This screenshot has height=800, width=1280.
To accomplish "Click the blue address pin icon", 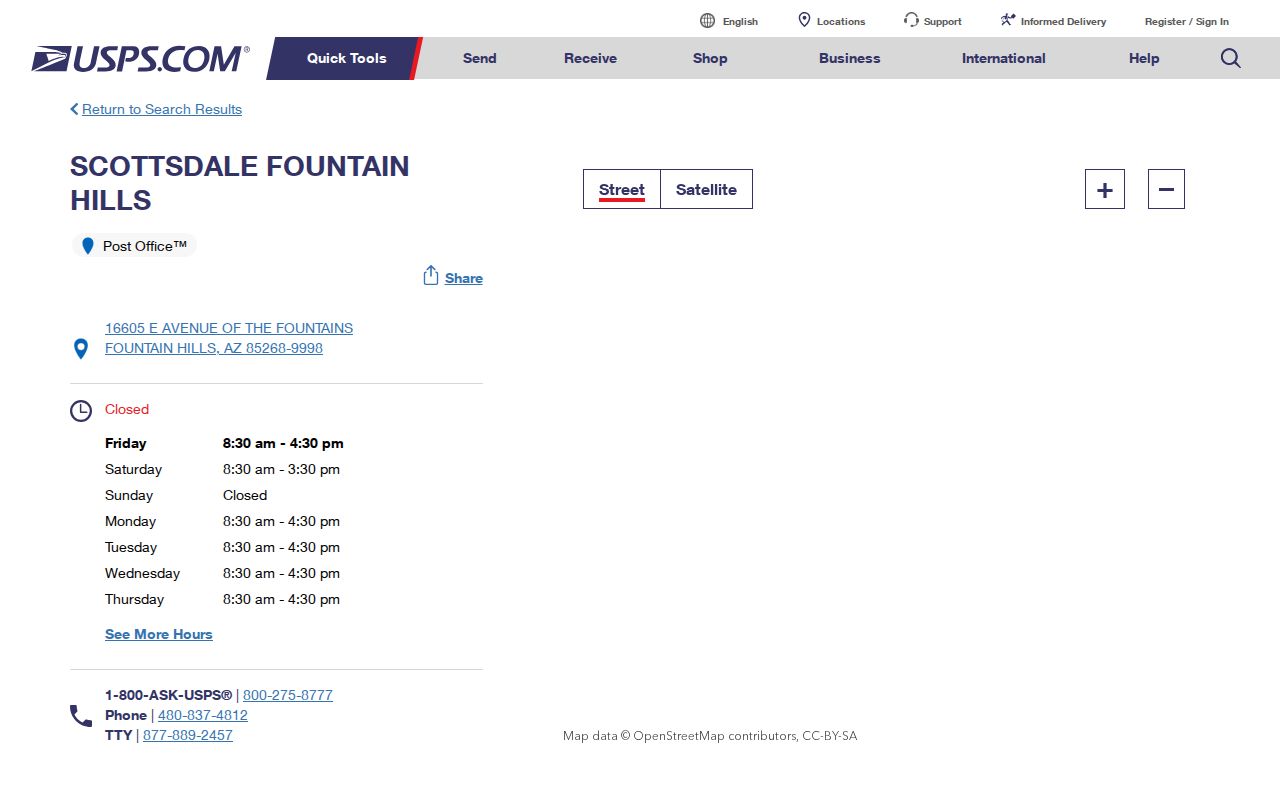I will click(x=81, y=349).
